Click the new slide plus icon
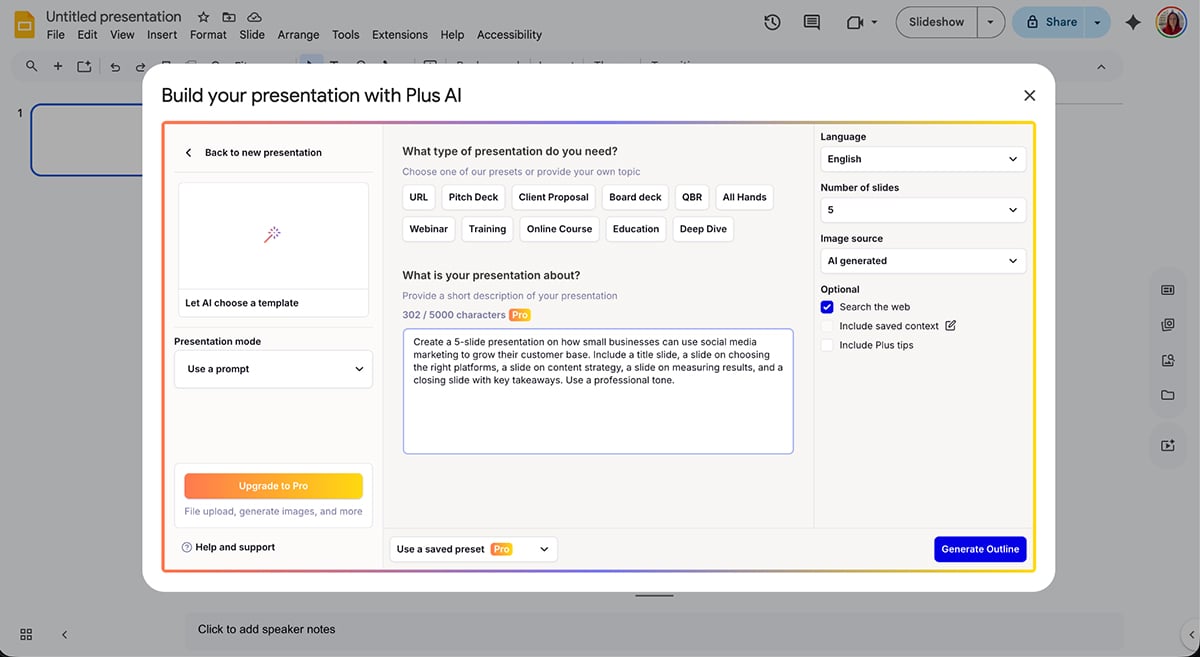The image size is (1200, 657). click(58, 66)
